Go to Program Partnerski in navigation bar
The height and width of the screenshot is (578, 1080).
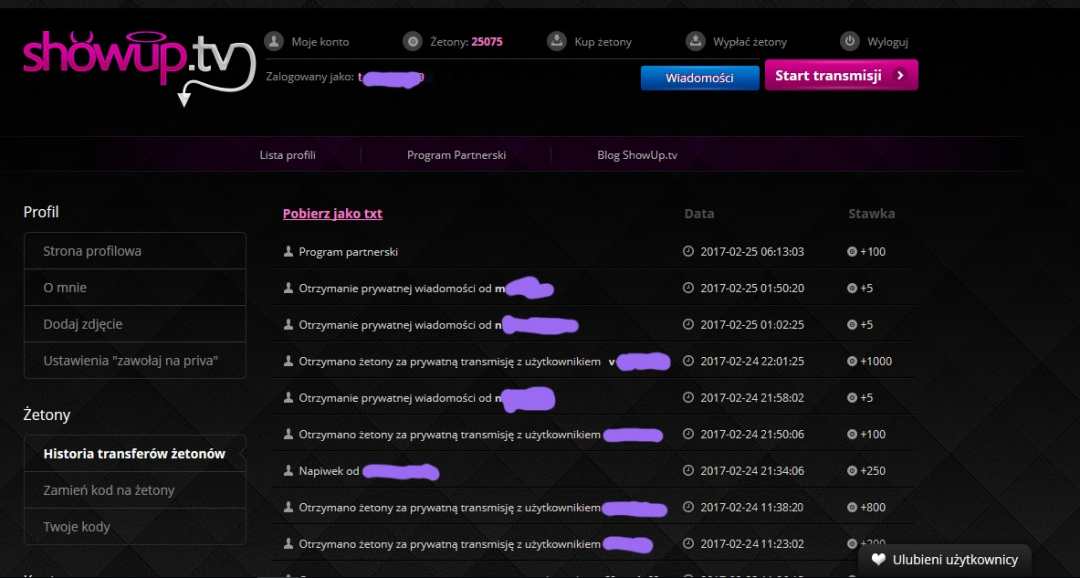coord(456,155)
